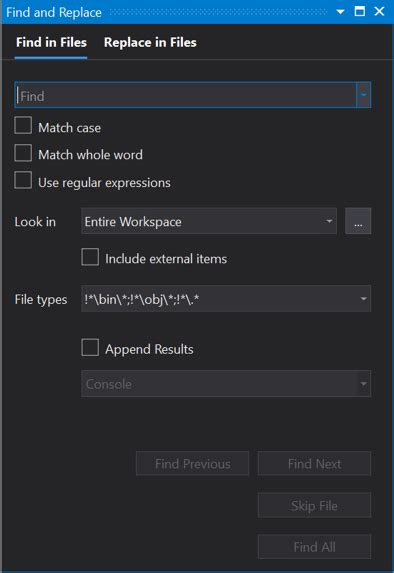Click the Find Previous button
The image size is (394, 573).
(193, 463)
